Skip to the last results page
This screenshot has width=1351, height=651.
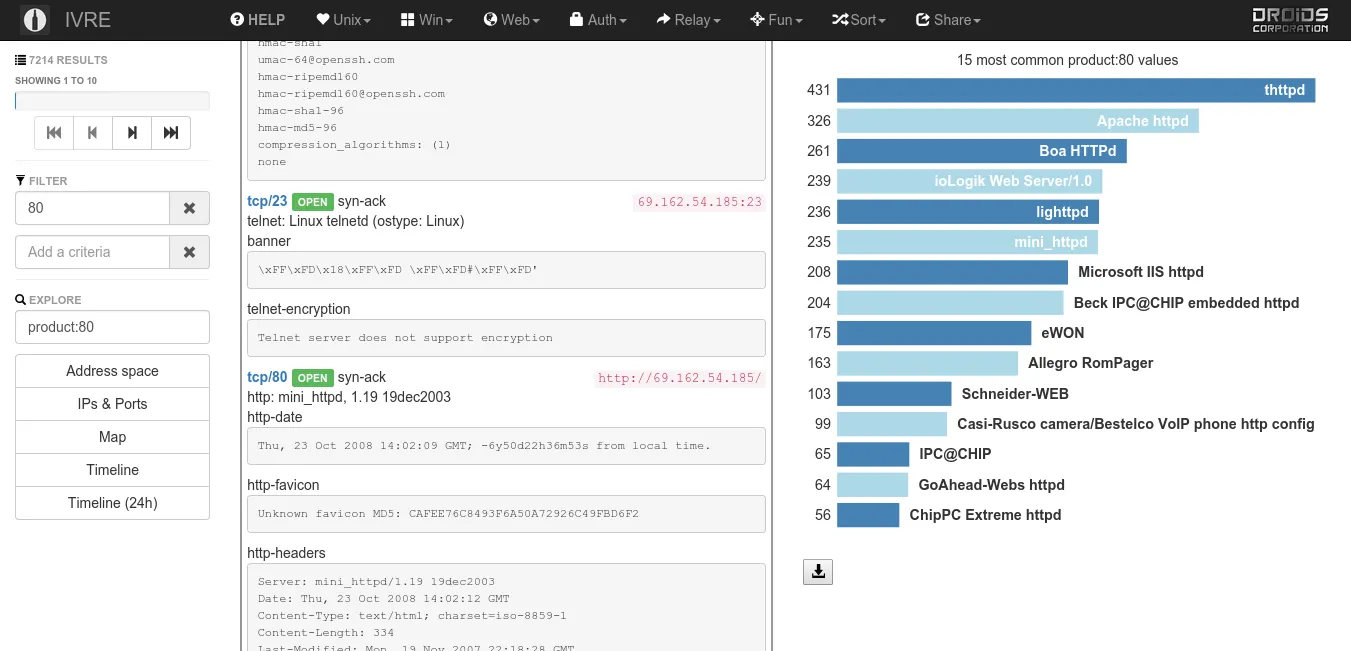click(x=170, y=132)
